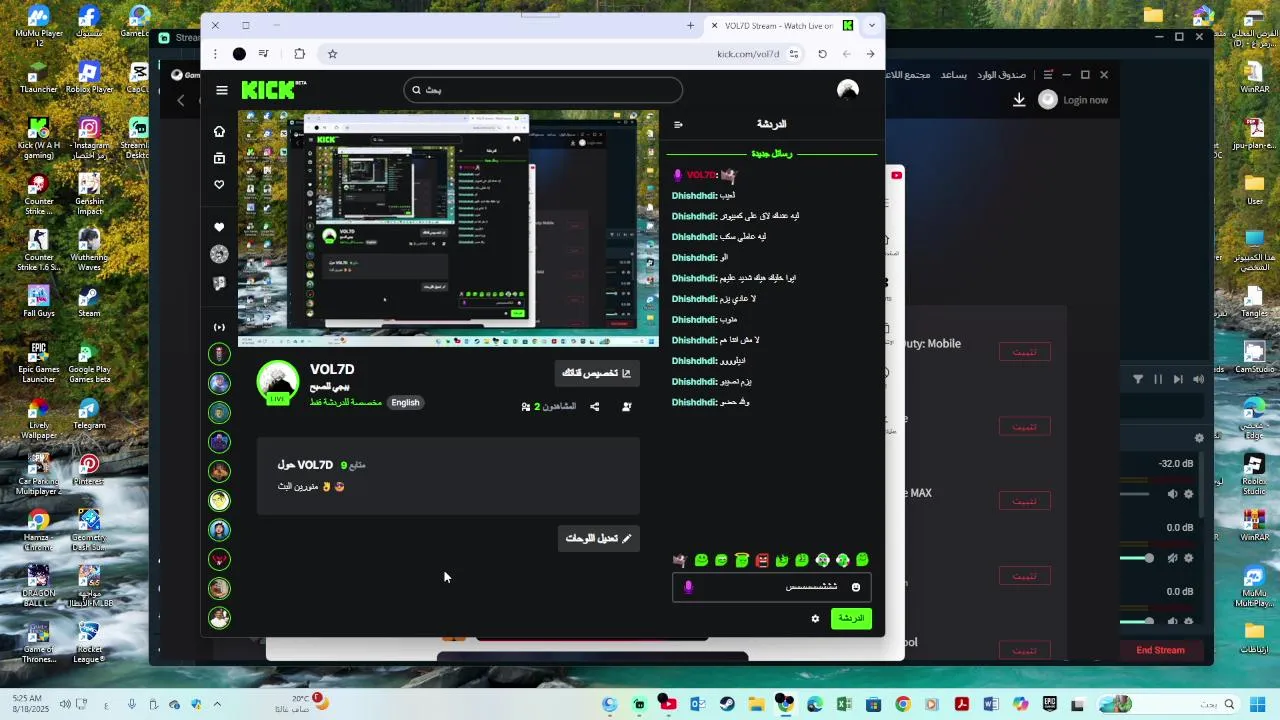The width and height of the screenshot is (1280, 720).
Task: Bookmark this page with the star icon
Action: pos(332,54)
